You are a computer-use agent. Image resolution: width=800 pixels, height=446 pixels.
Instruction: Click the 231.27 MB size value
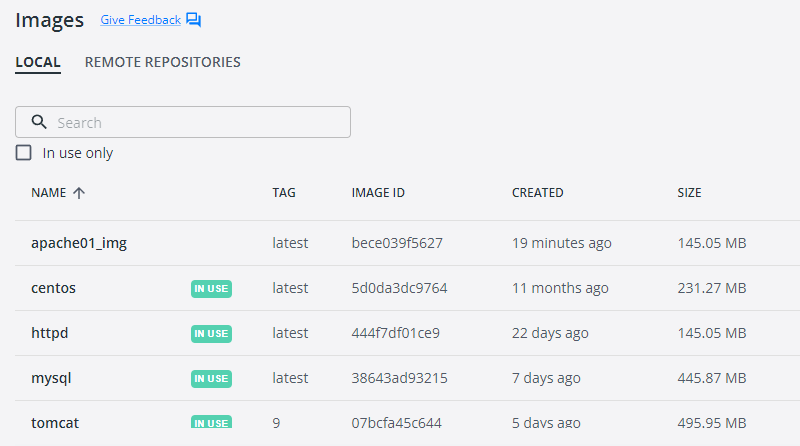[x=712, y=288]
